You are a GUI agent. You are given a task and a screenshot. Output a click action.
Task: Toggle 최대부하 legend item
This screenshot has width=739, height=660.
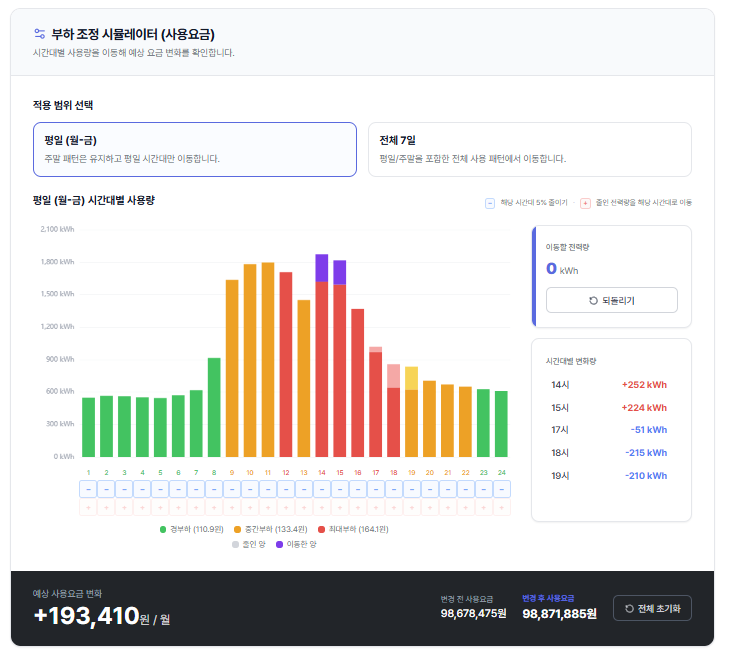coord(354,528)
